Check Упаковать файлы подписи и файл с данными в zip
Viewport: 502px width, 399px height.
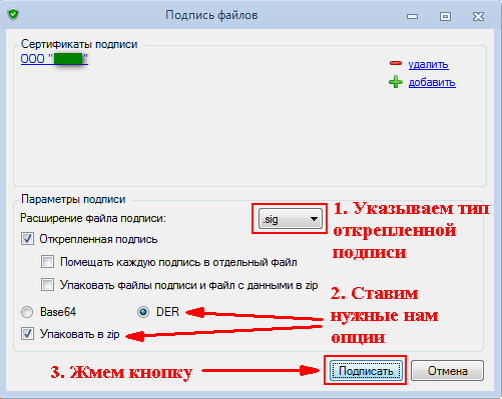[47, 285]
